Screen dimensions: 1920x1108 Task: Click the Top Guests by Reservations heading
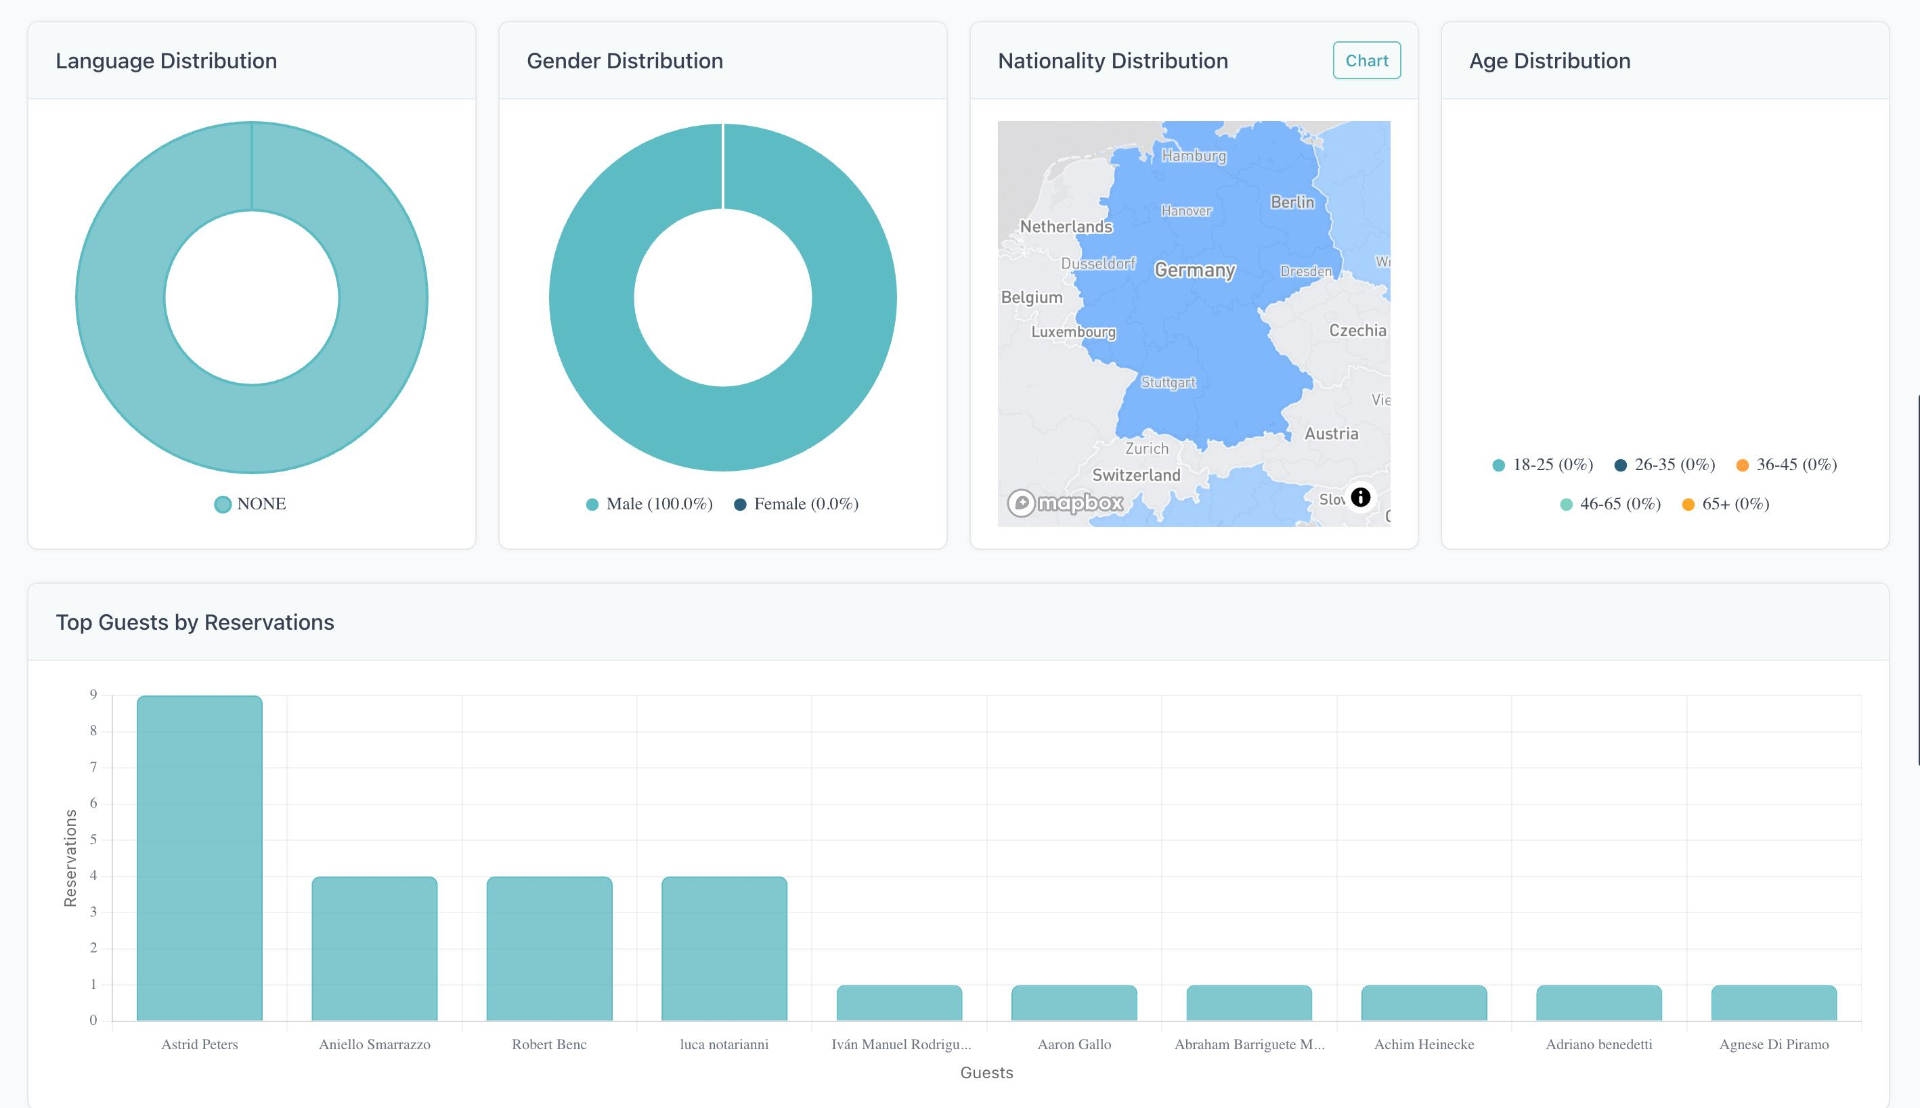tap(195, 622)
